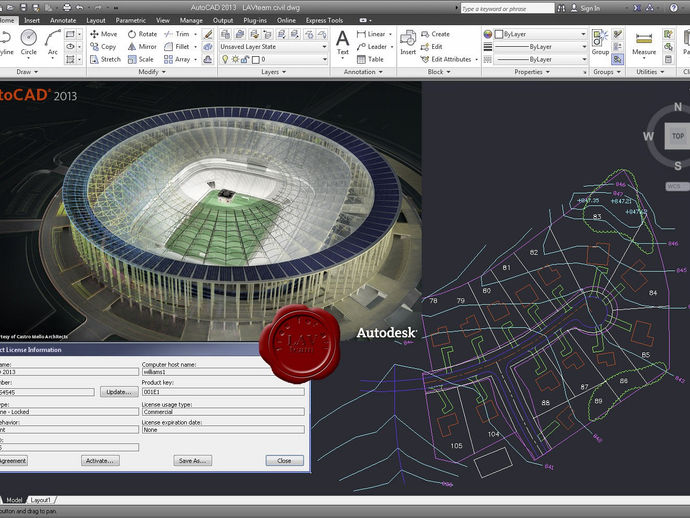Viewport: 690px width, 518px height.
Task: Activate the Trim tool
Action: click(176, 34)
